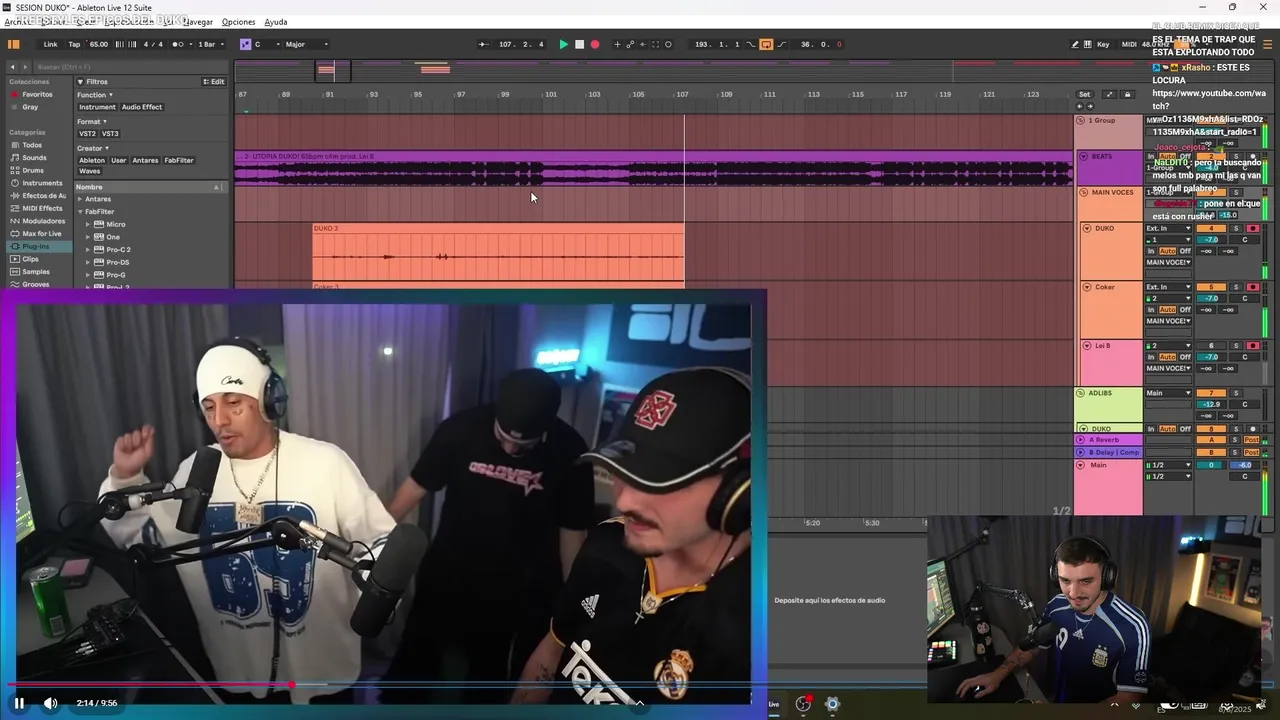
Task: Click the Edit filters button
Action: point(213,81)
